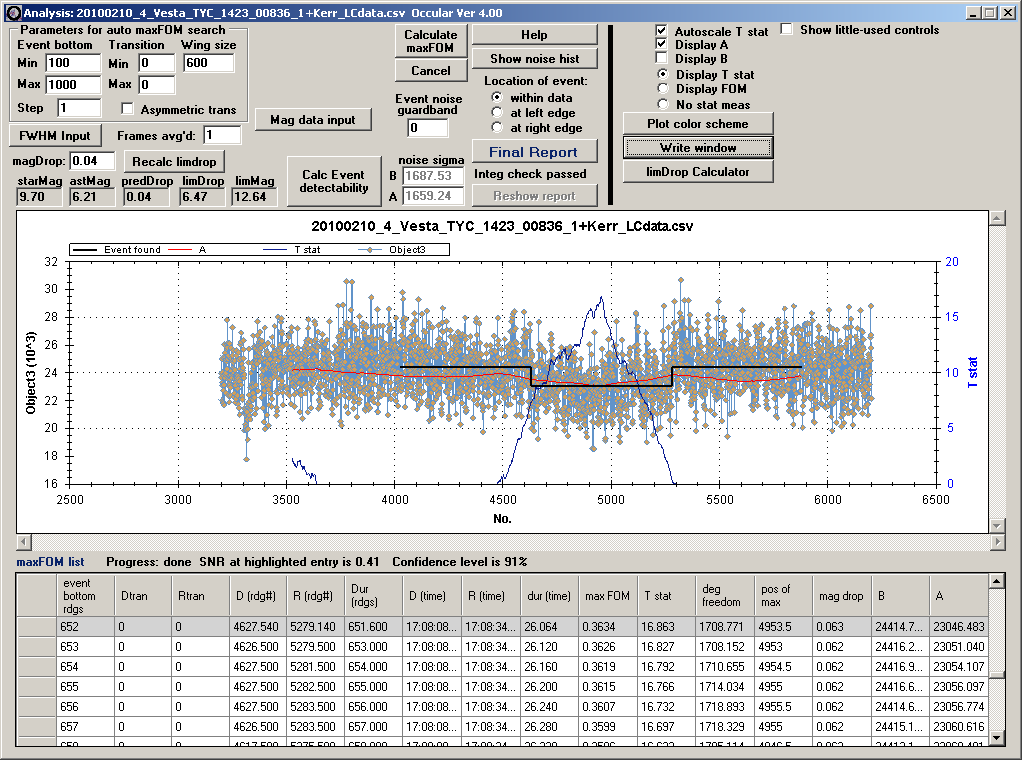Screen dimensions: 1022x760
Task: Click Show noise hist button
Action: pyautogui.click(x=534, y=59)
